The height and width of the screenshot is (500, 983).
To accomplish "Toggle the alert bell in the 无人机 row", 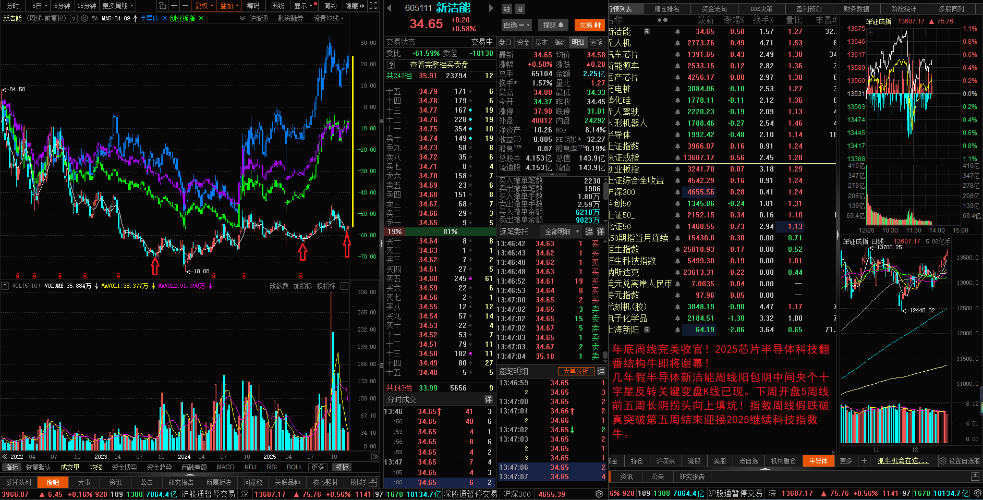I will tap(677, 43).
